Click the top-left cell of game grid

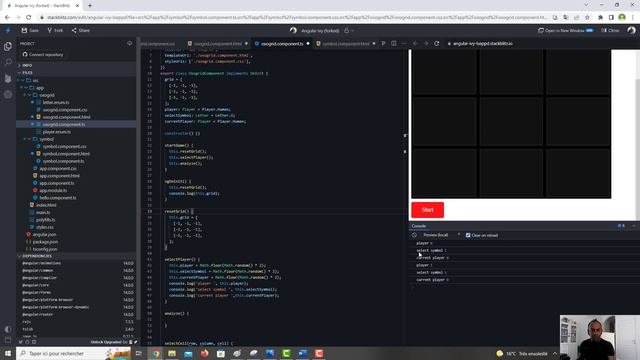point(444,72)
